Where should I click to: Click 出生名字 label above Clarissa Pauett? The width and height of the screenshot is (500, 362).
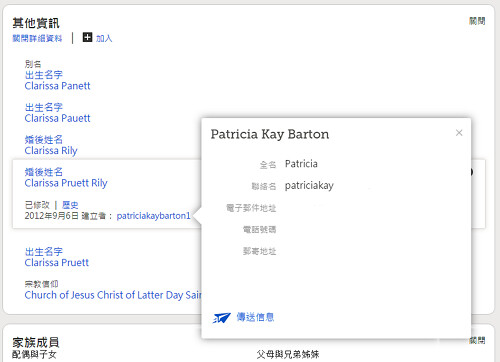pyautogui.click(x=44, y=107)
